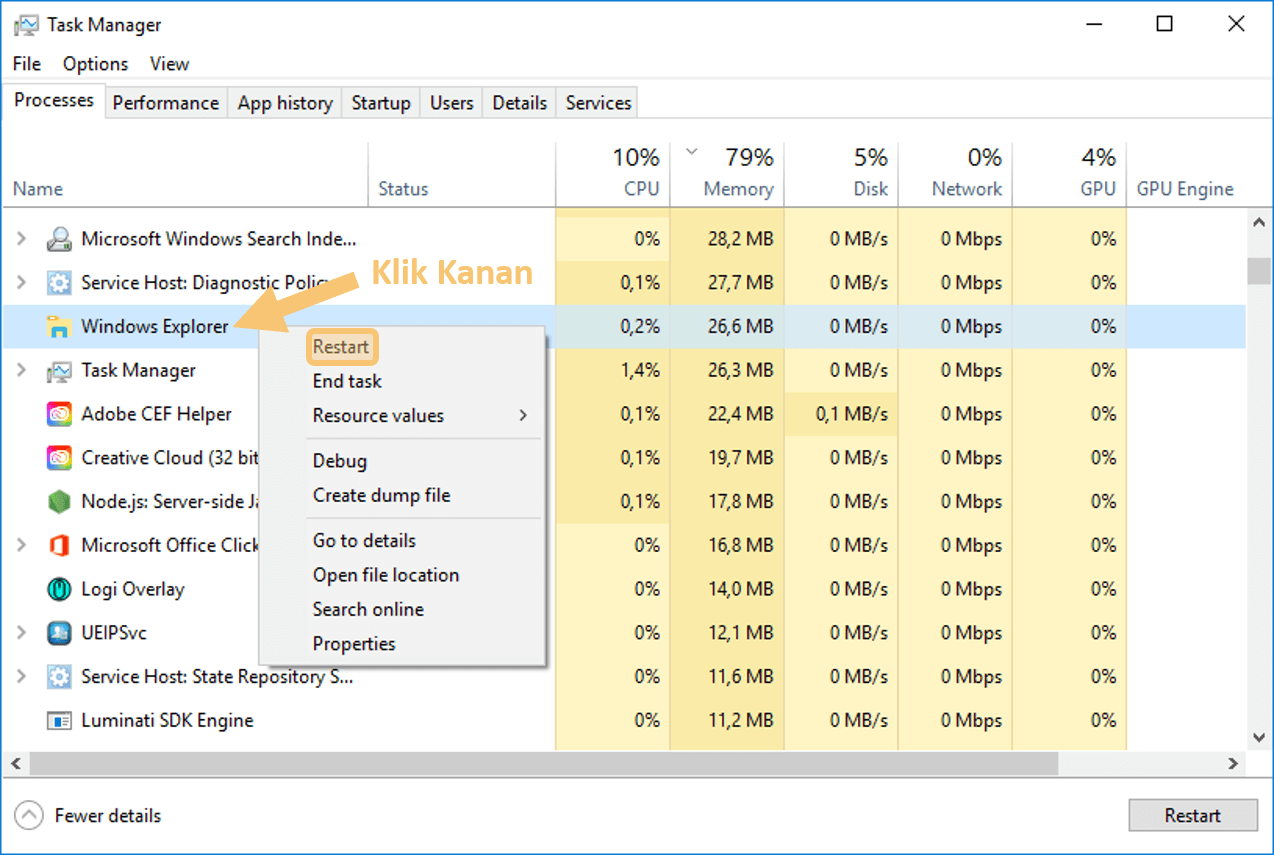Click the Creative Cloud process icon
This screenshot has width=1274, height=855.
coord(59,458)
